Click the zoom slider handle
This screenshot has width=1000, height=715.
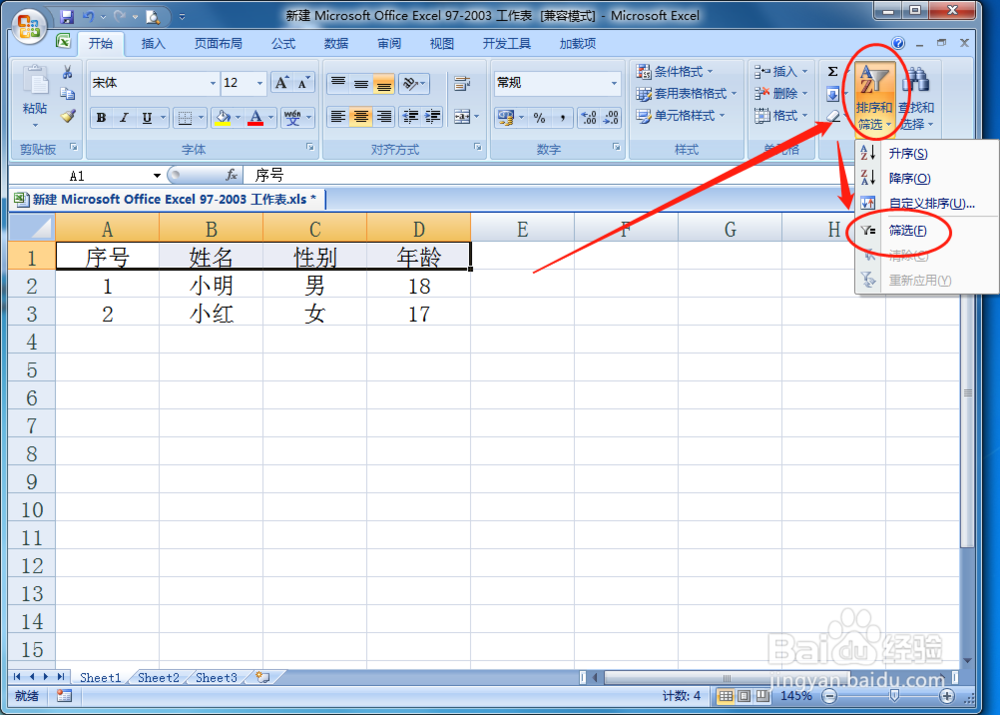(894, 695)
